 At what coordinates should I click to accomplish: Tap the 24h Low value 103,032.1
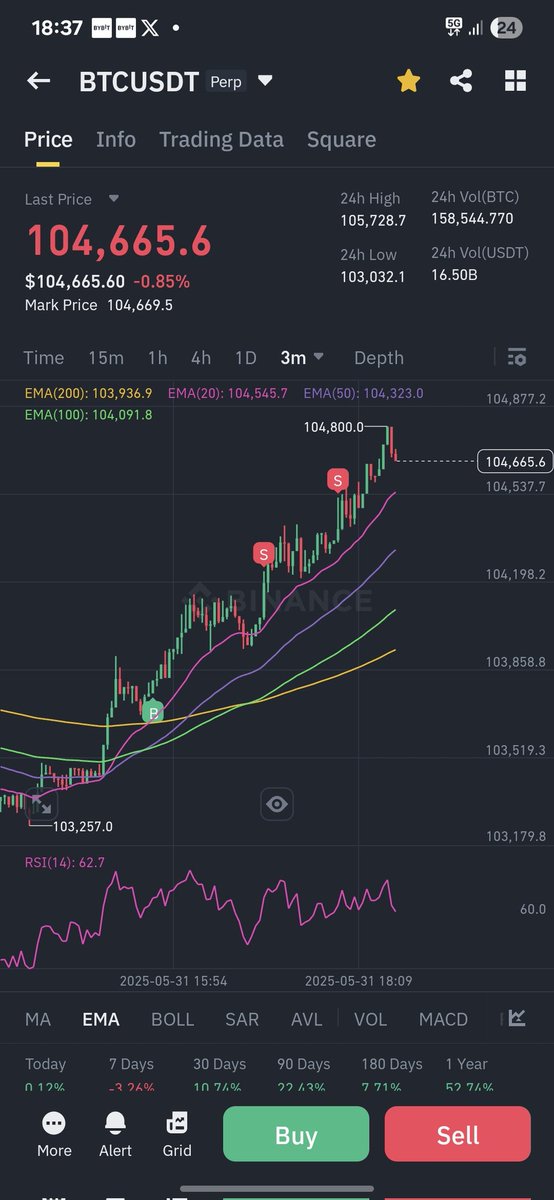373,277
